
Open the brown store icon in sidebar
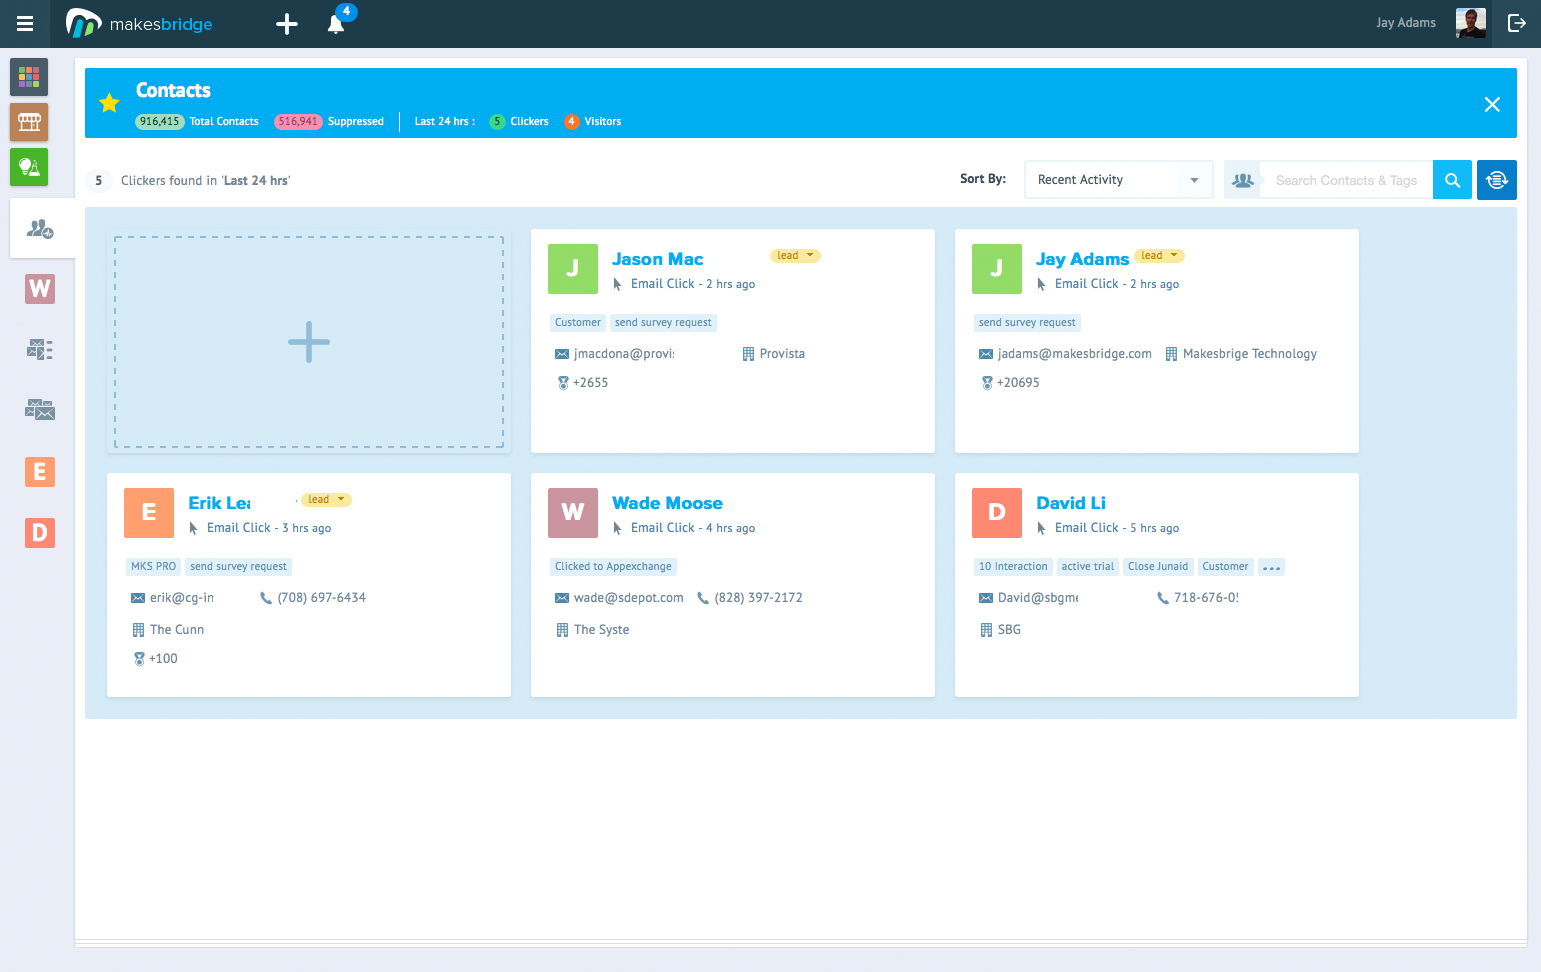coord(29,122)
